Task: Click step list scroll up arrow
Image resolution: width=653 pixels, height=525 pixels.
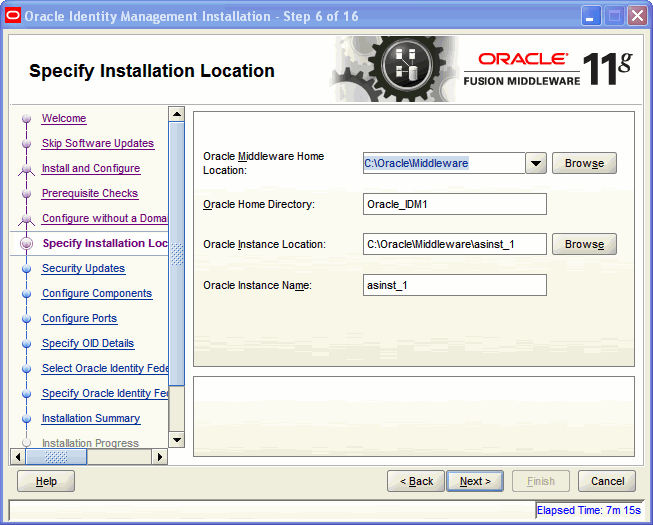Action: click(x=177, y=114)
